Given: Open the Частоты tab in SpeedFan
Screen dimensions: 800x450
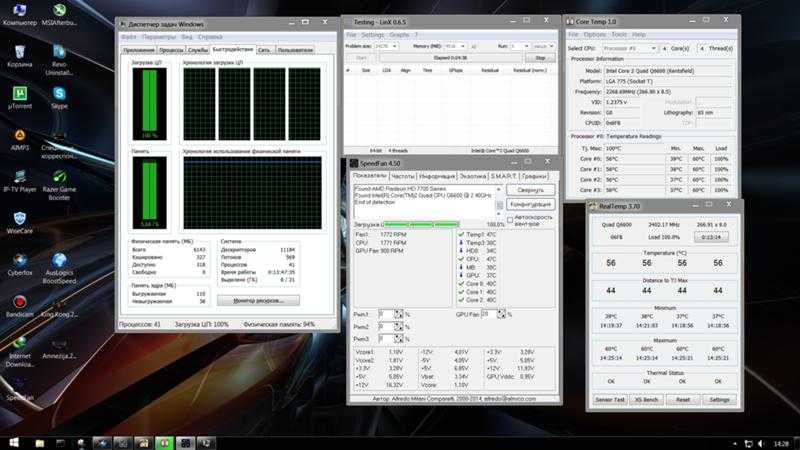Looking at the screenshot, I should (403, 176).
